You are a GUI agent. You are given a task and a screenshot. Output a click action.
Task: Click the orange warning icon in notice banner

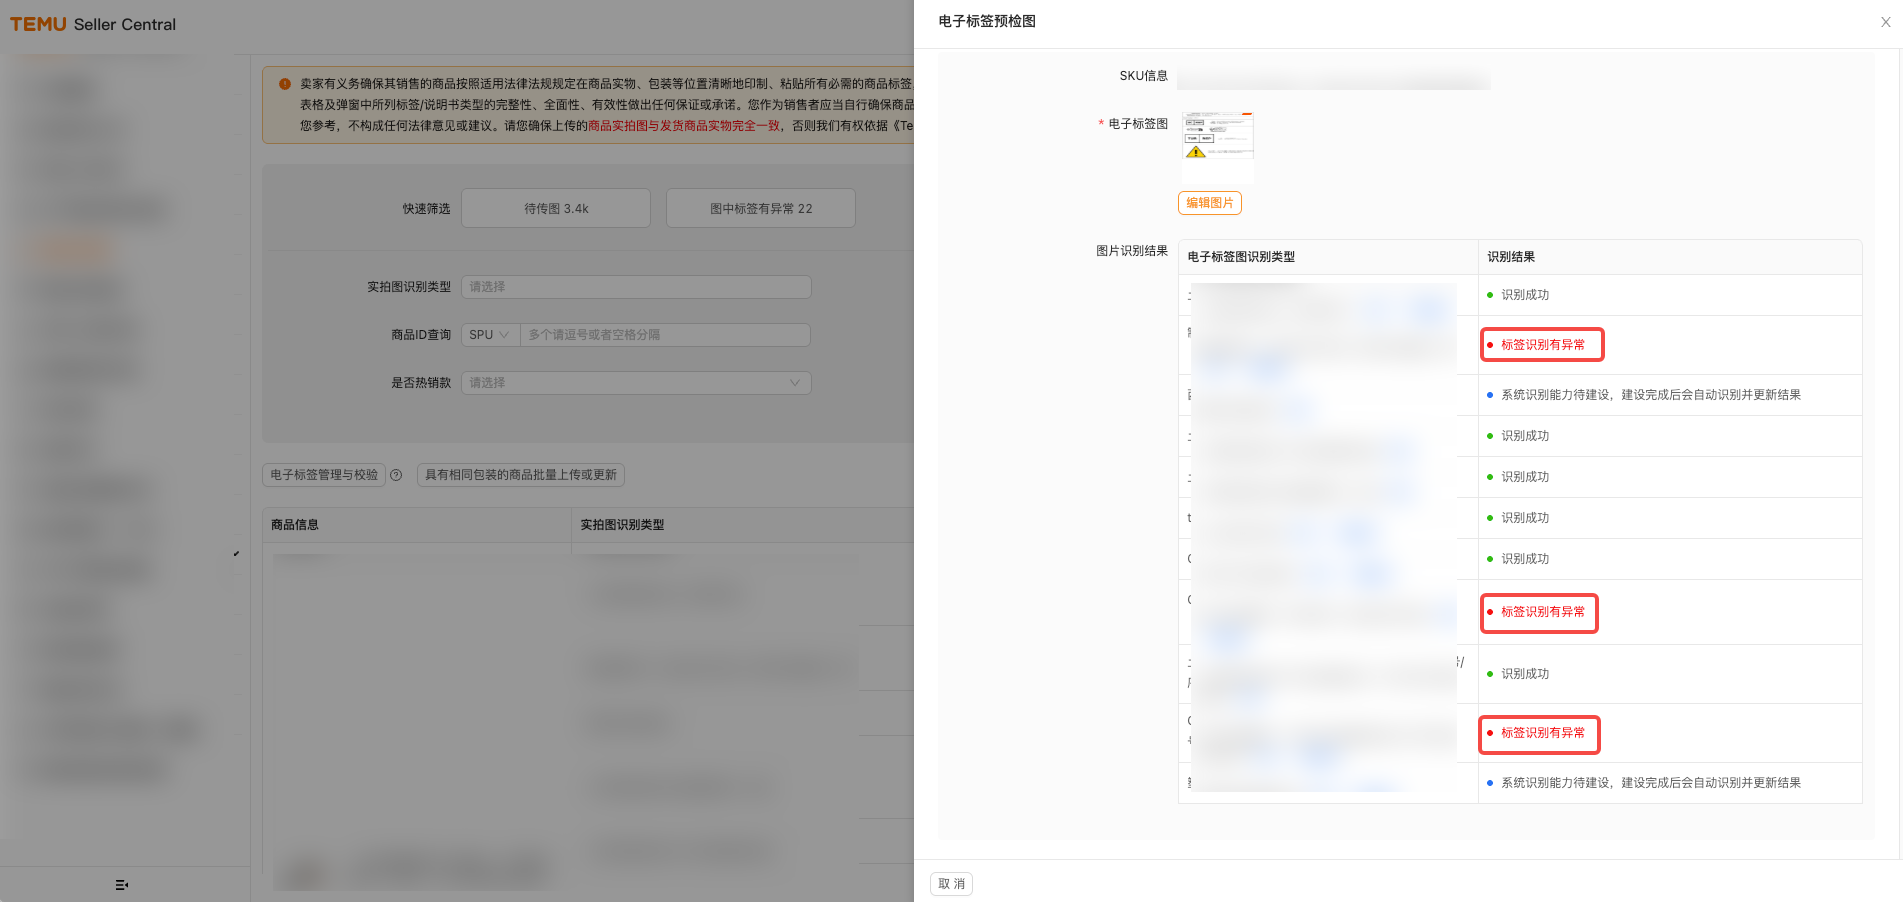tap(285, 85)
